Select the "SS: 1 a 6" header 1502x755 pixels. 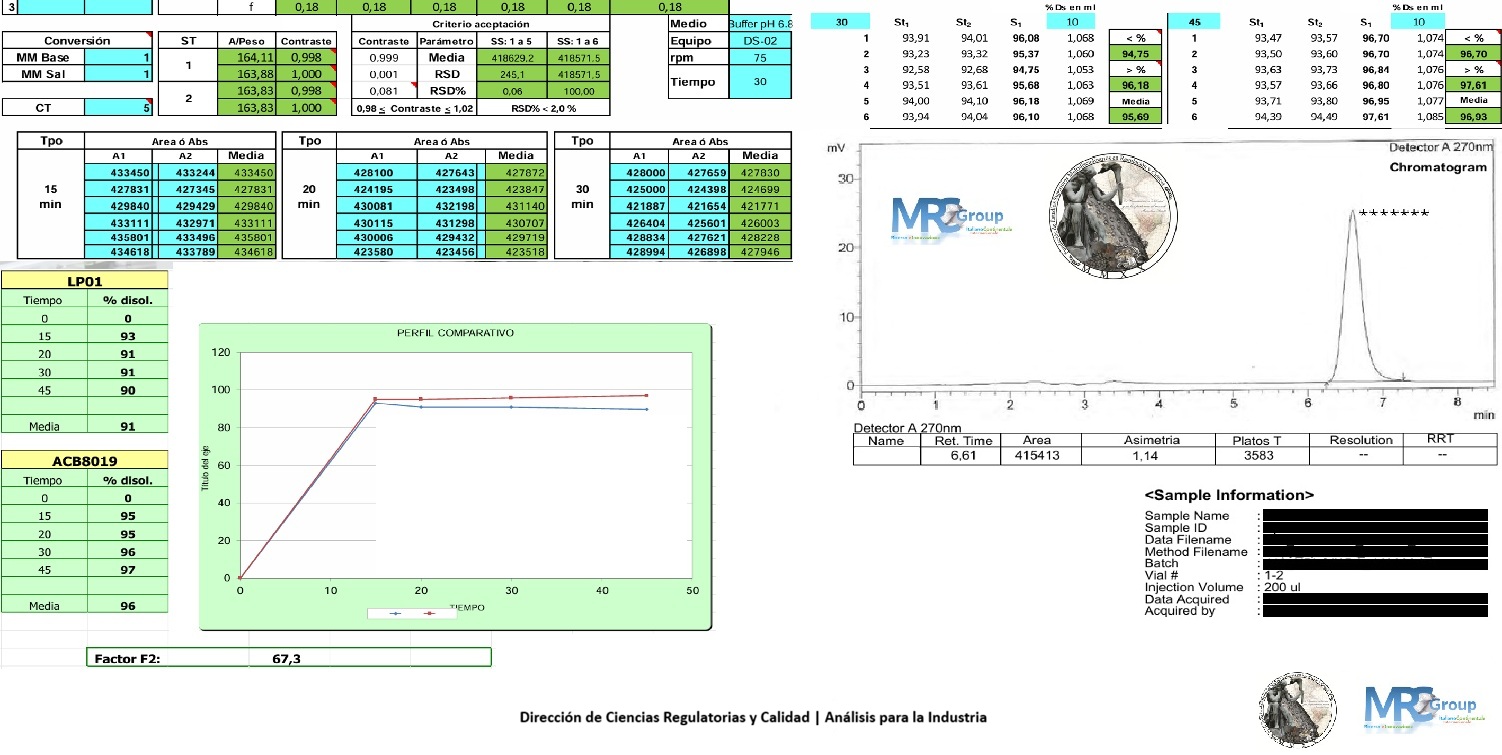click(575, 41)
